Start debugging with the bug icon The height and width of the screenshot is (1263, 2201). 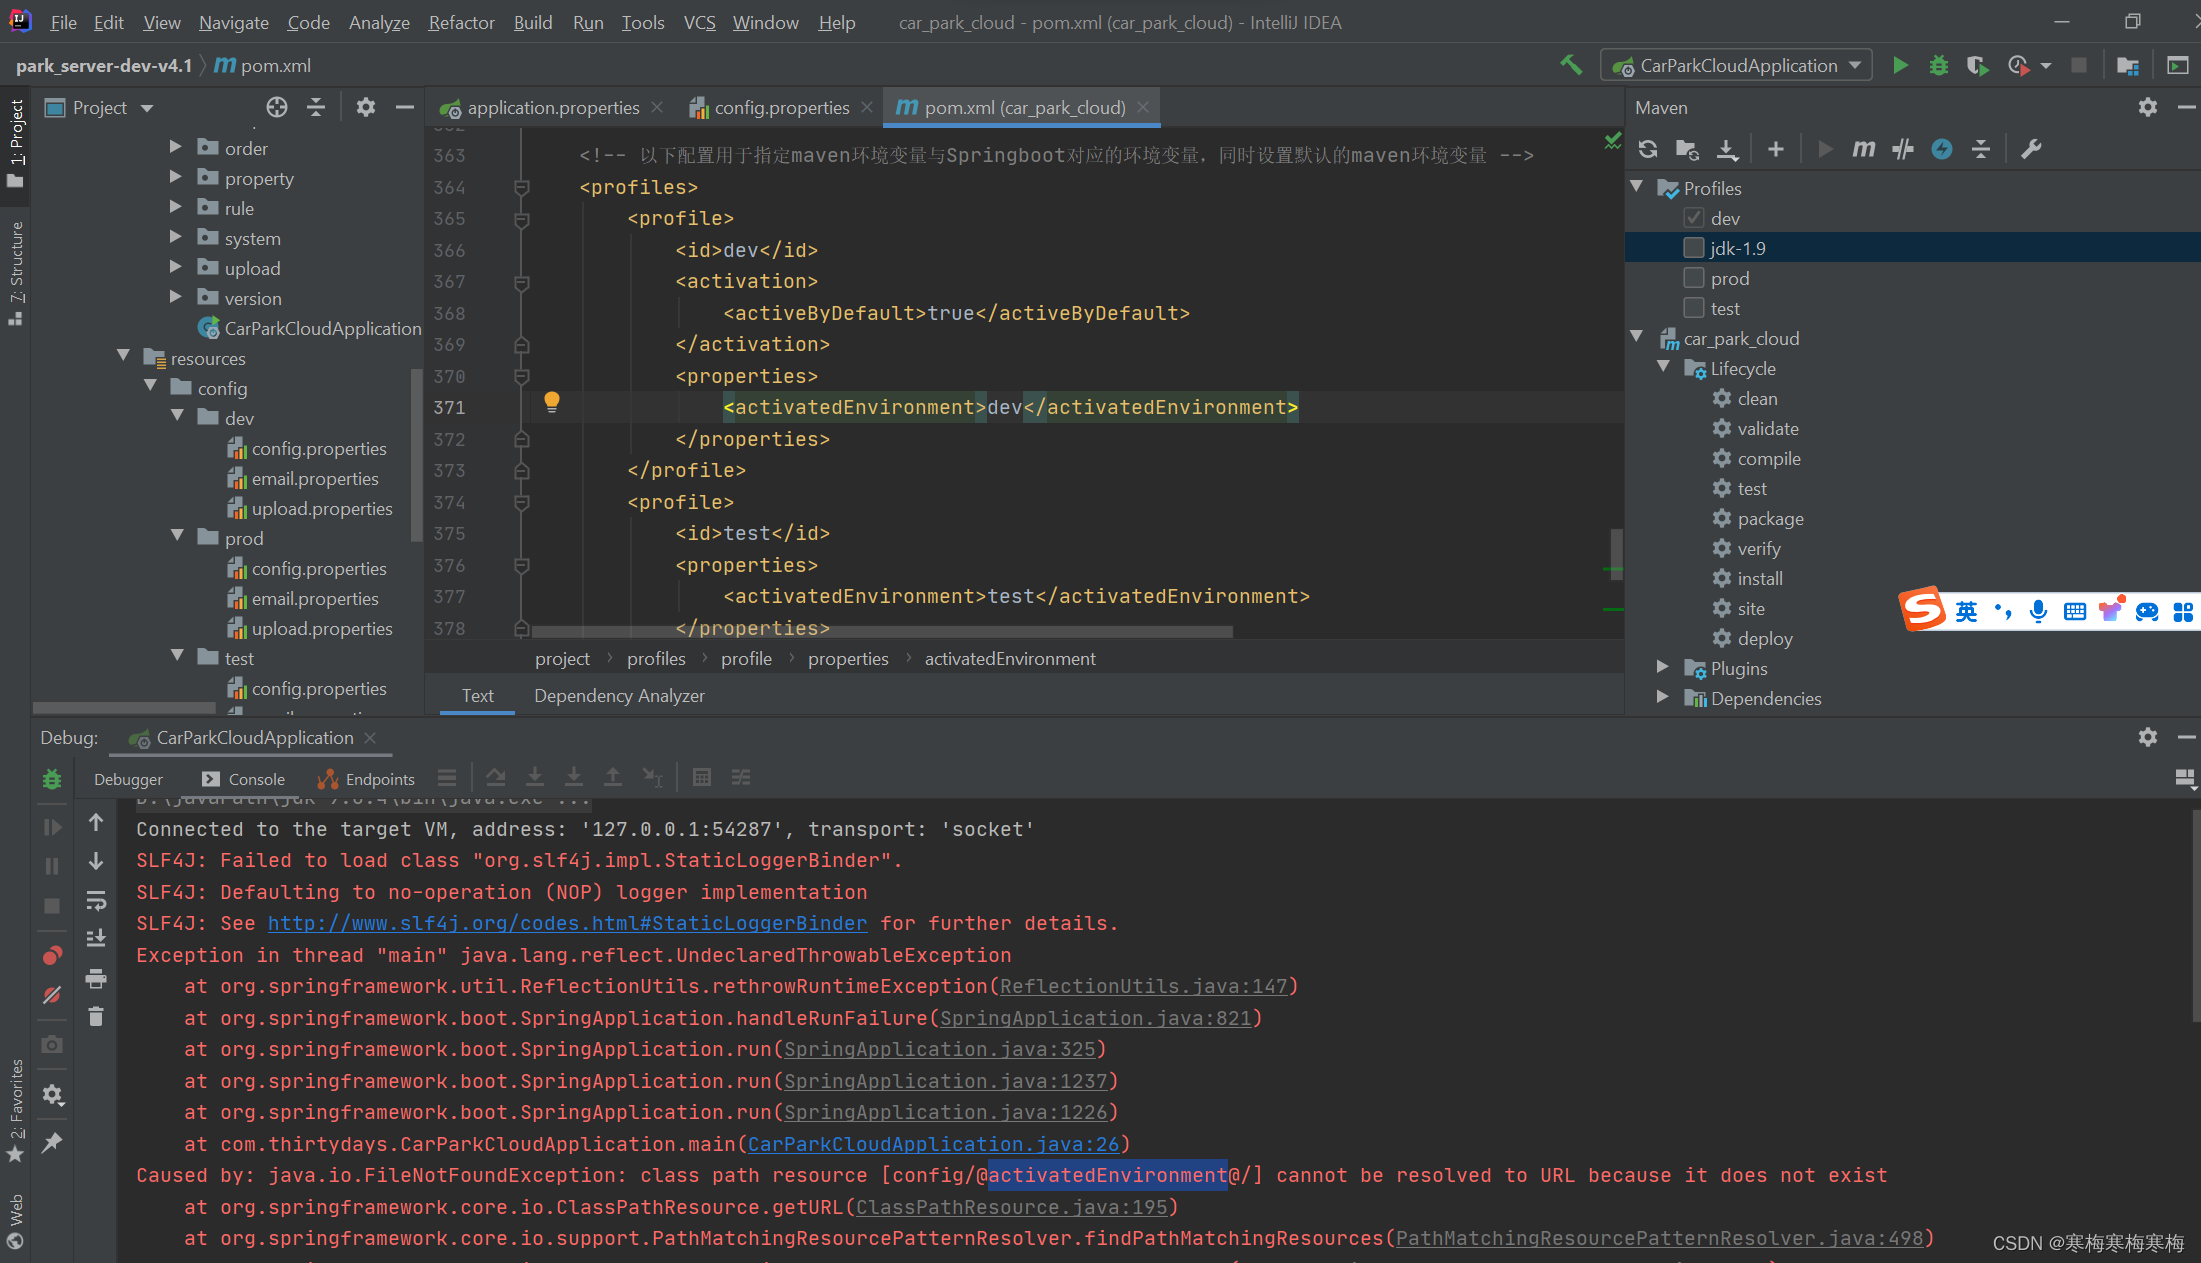[x=1938, y=64]
